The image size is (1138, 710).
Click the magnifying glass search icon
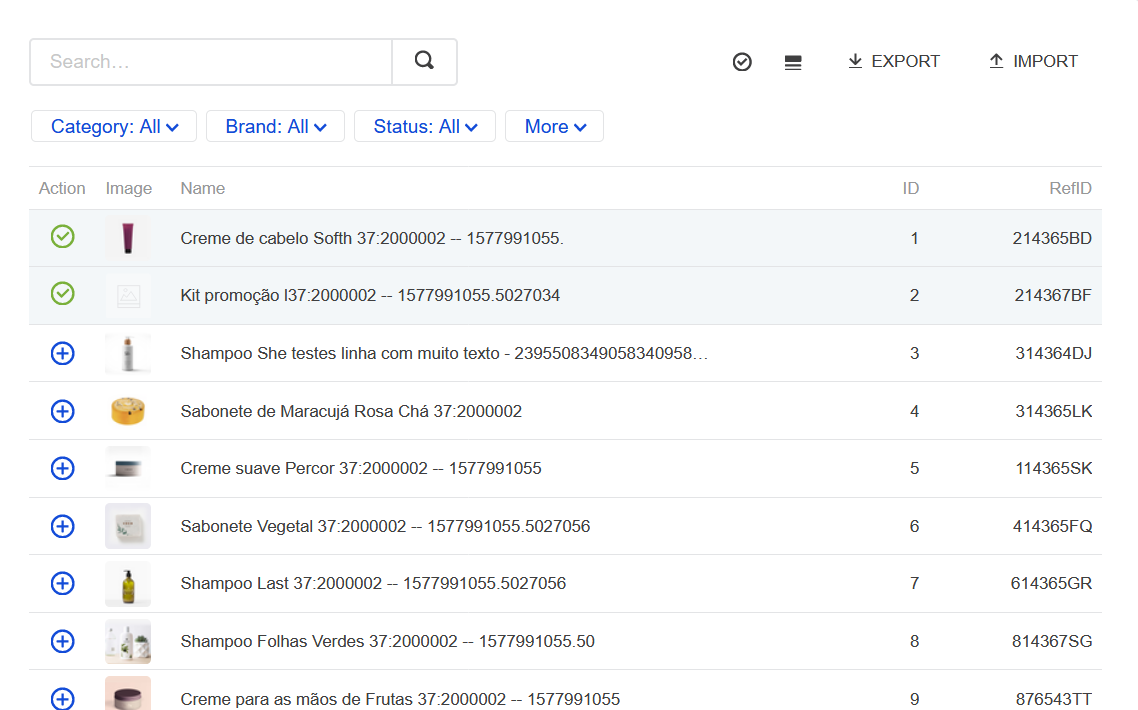click(424, 61)
